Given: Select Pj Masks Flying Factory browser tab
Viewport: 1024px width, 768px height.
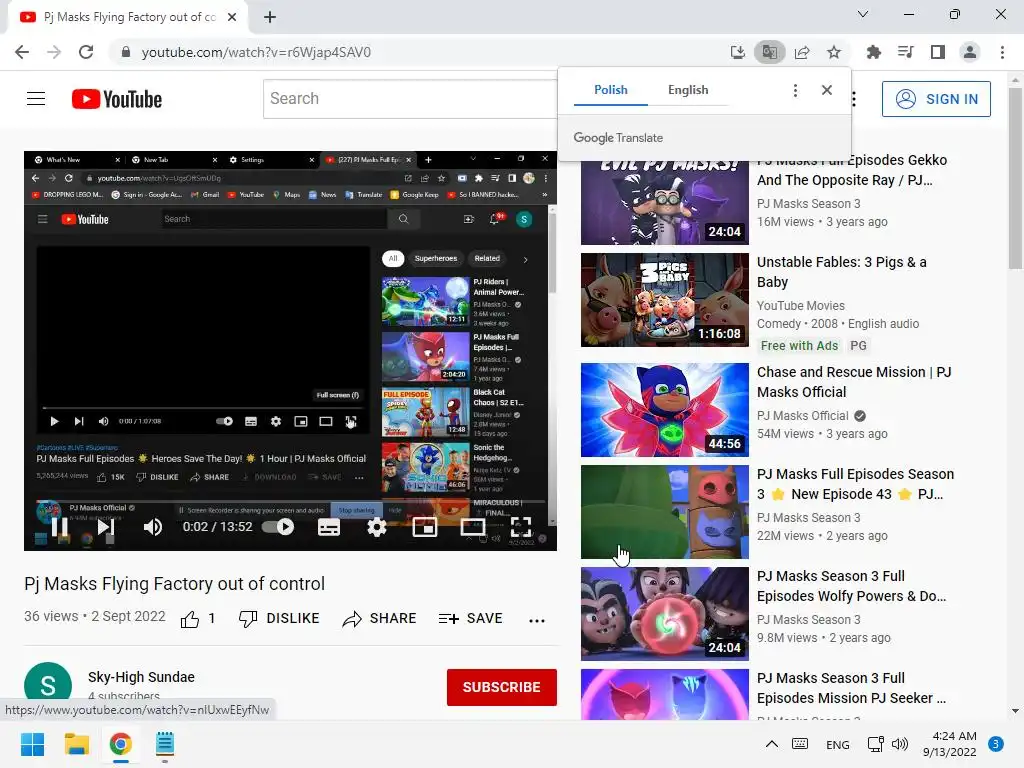Looking at the screenshot, I should coord(127,17).
